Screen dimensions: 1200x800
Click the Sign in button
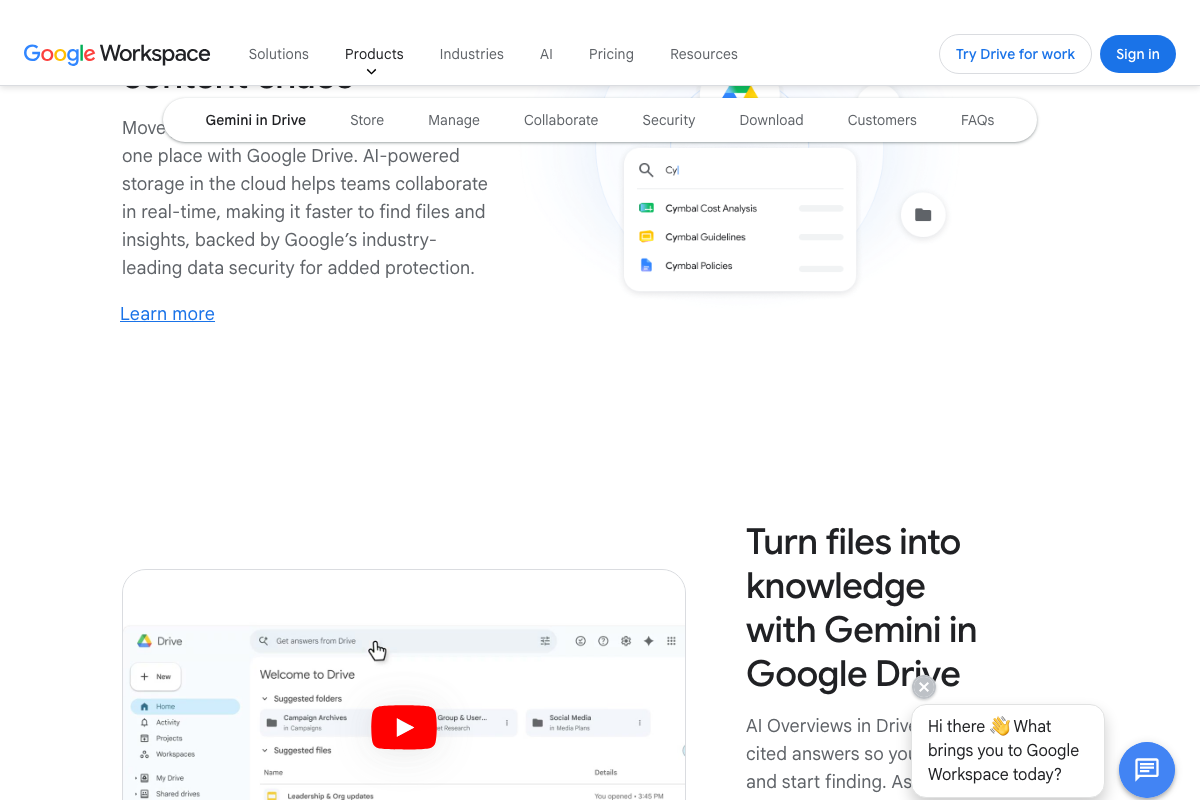coord(1138,54)
